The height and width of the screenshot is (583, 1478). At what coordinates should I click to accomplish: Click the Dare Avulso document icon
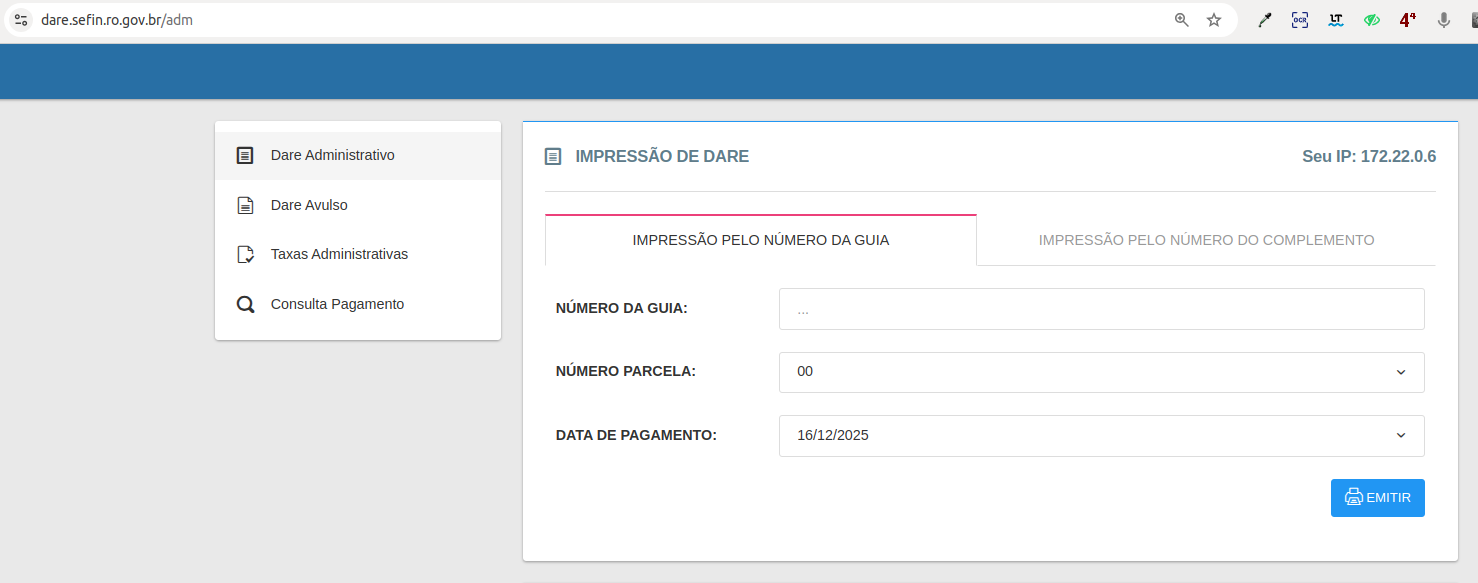pyautogui.click(x=245, y=206)
